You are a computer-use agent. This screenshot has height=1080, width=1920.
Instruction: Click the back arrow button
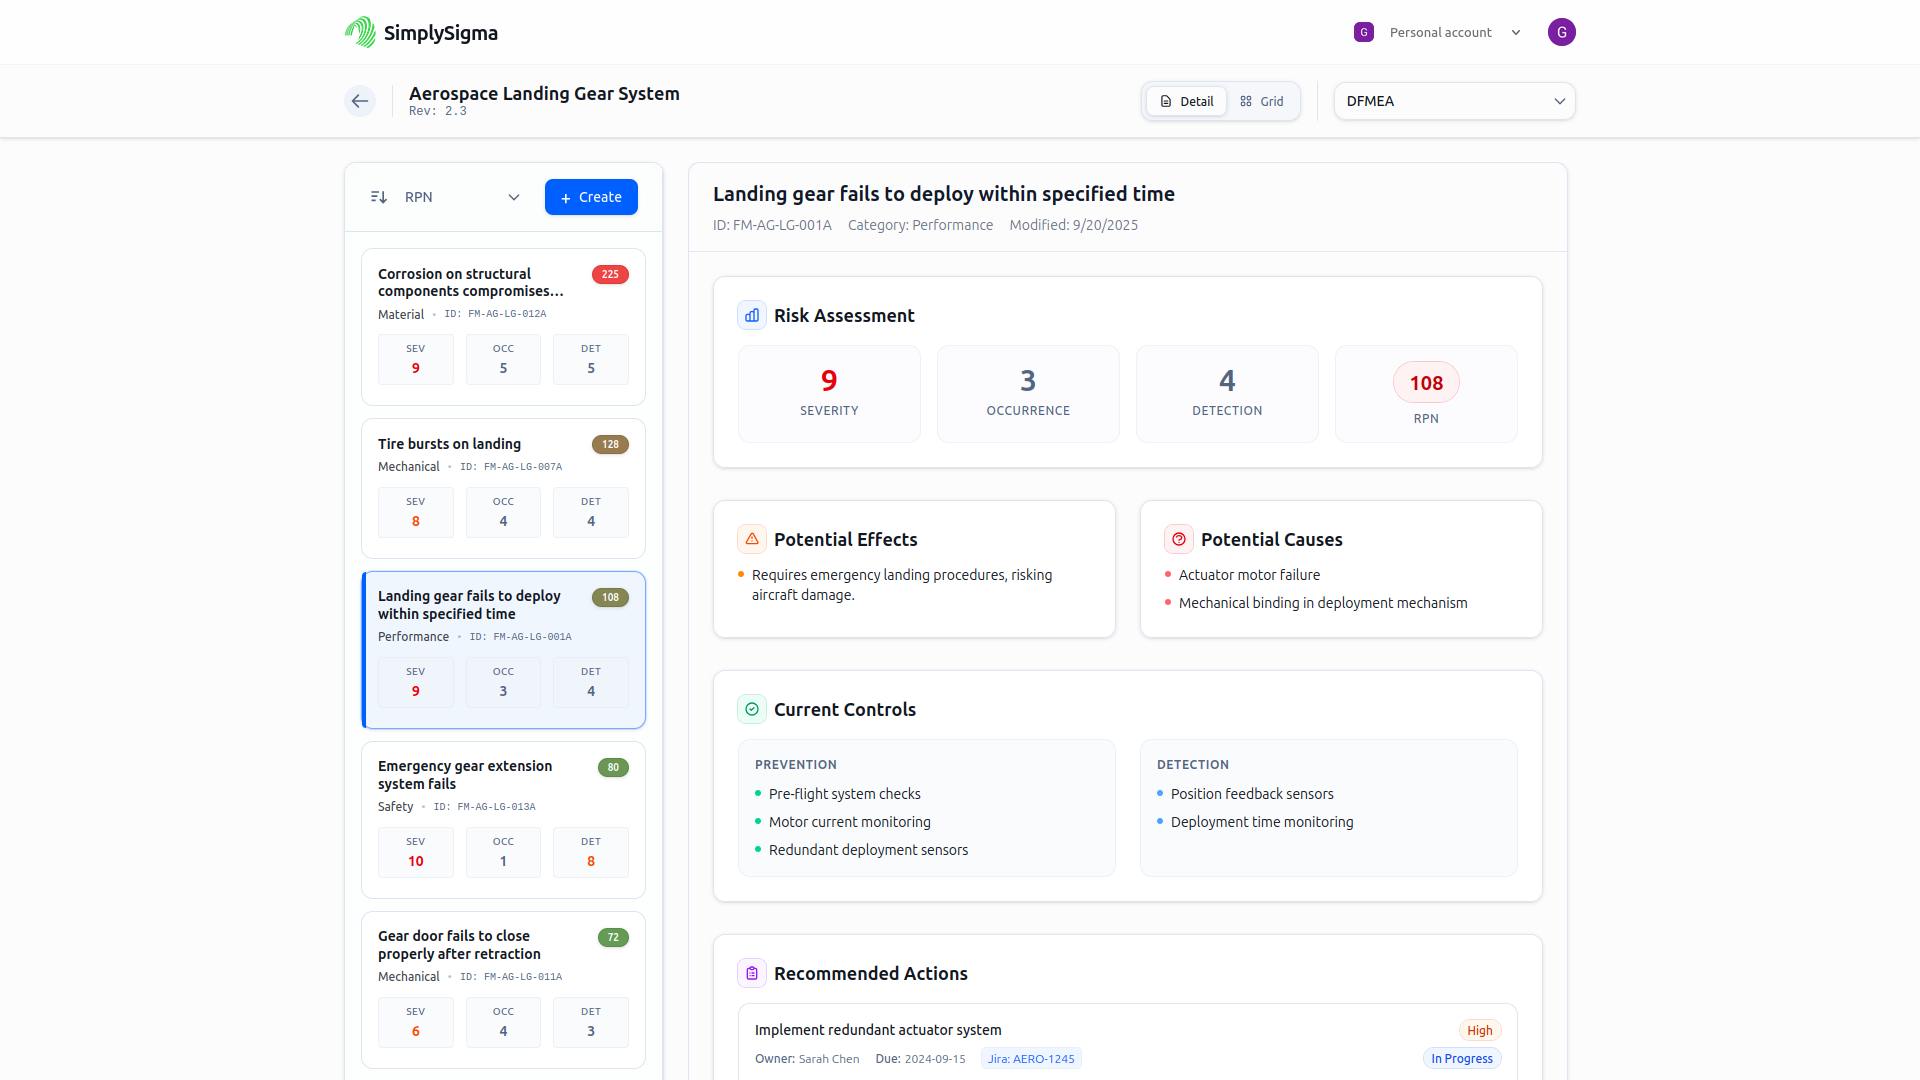360,101
